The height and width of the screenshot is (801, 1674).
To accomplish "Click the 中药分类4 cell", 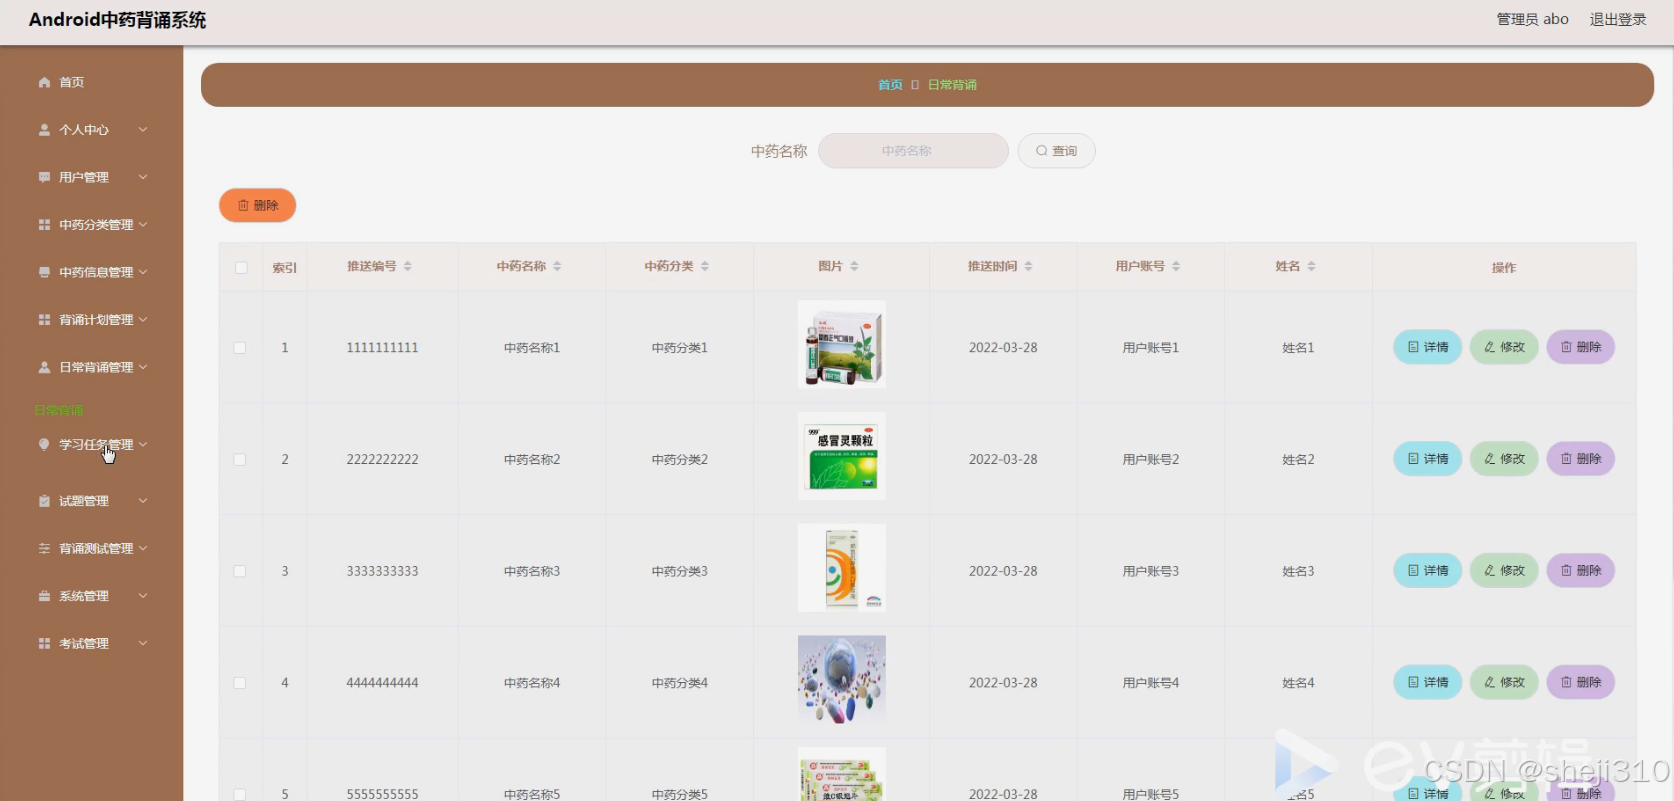I will (x=679, y=683).
